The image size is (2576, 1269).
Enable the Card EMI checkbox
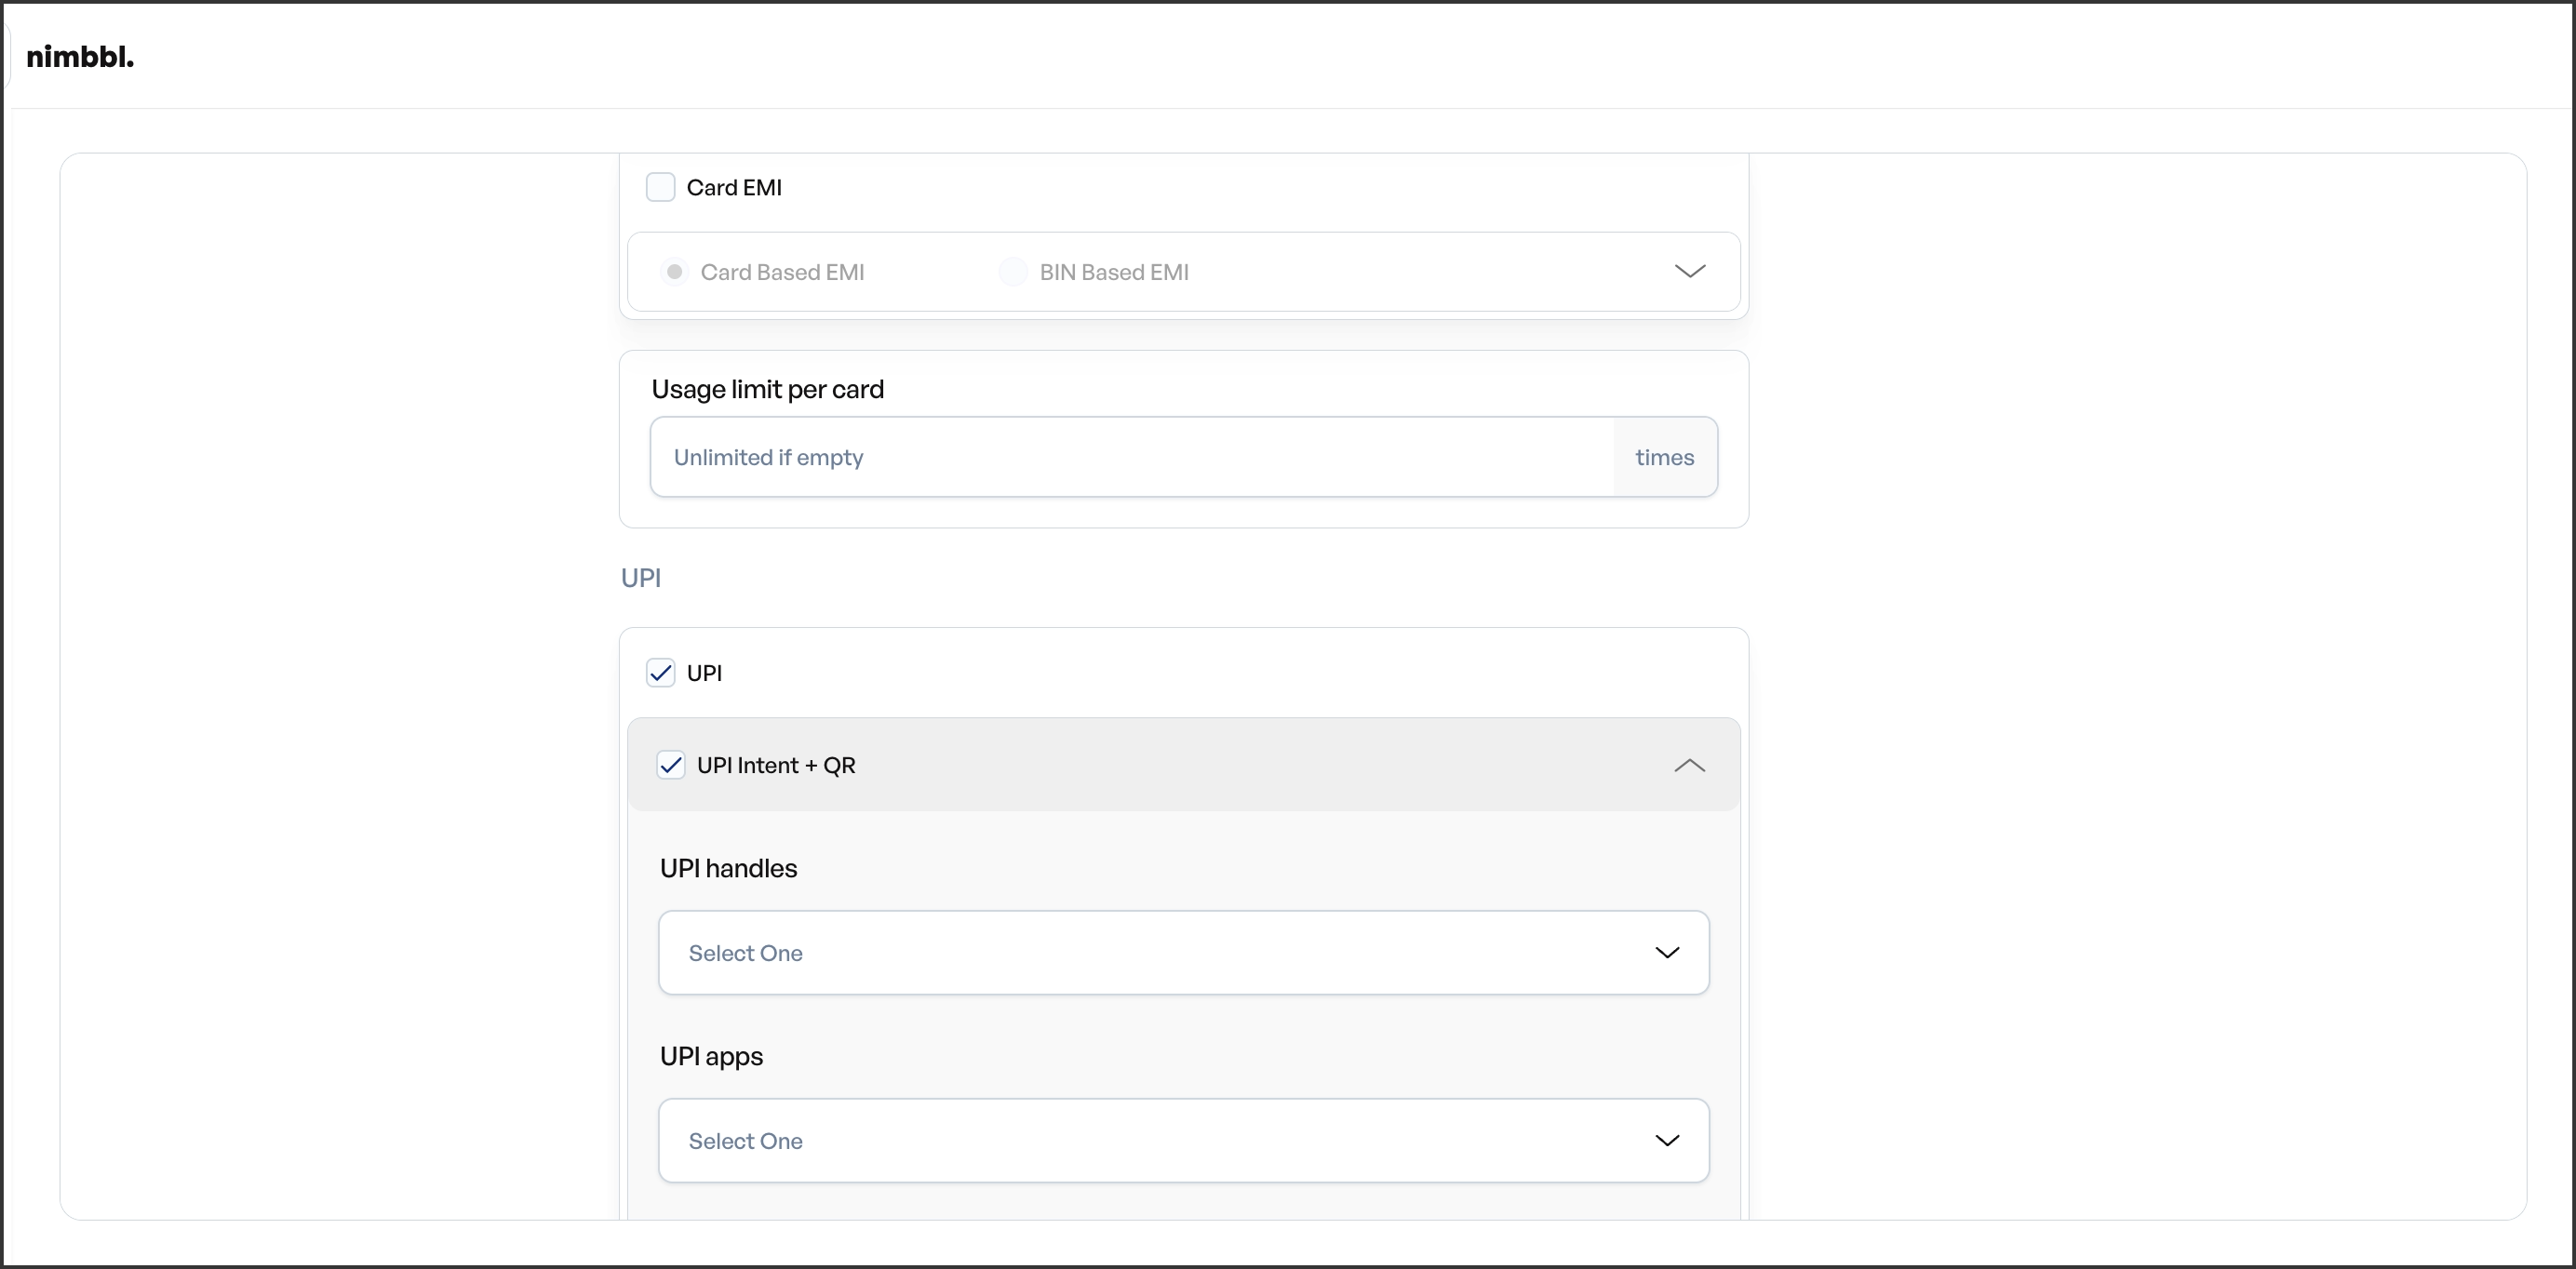point(660,187)
